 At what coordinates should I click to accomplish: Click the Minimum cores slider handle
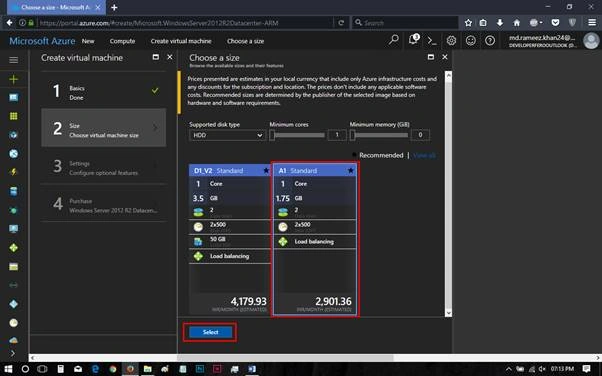coord(272,135)
